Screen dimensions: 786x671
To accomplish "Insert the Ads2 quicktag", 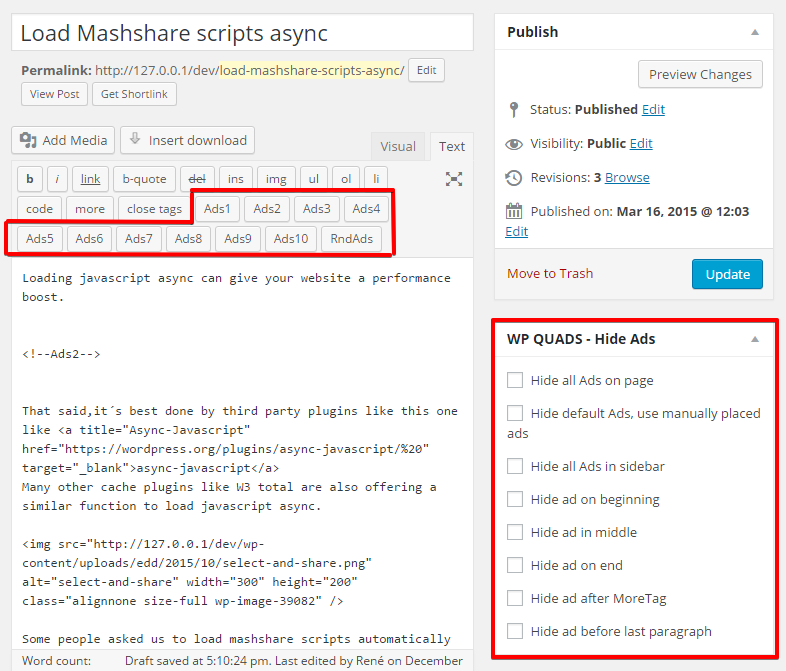I will coord(267,209).
